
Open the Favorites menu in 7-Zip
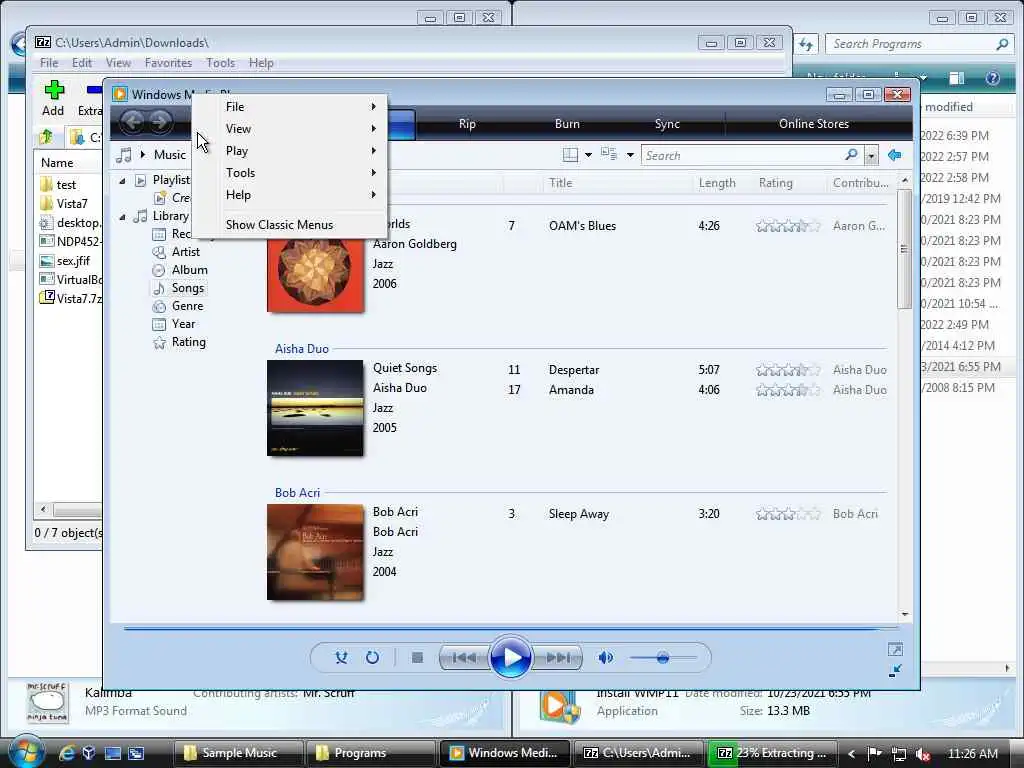(168, 63)
